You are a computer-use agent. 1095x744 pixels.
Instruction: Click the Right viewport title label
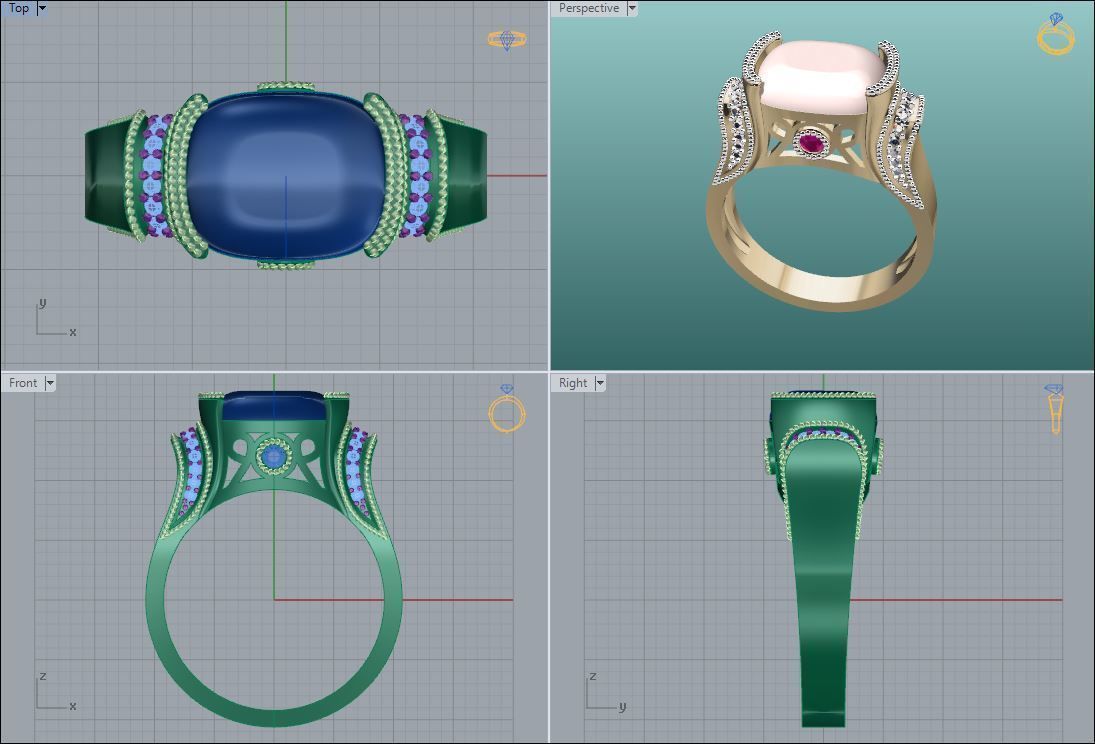coord(573,383)
